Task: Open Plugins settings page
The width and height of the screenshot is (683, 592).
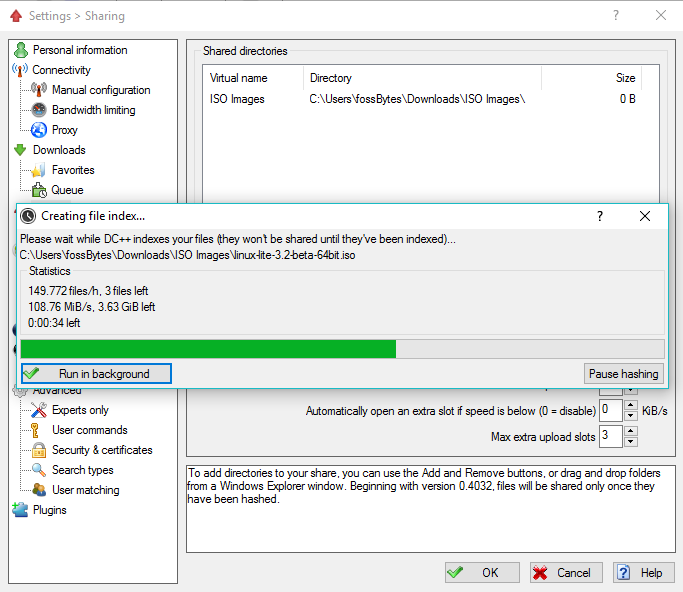Action: (x=50, y=510)
